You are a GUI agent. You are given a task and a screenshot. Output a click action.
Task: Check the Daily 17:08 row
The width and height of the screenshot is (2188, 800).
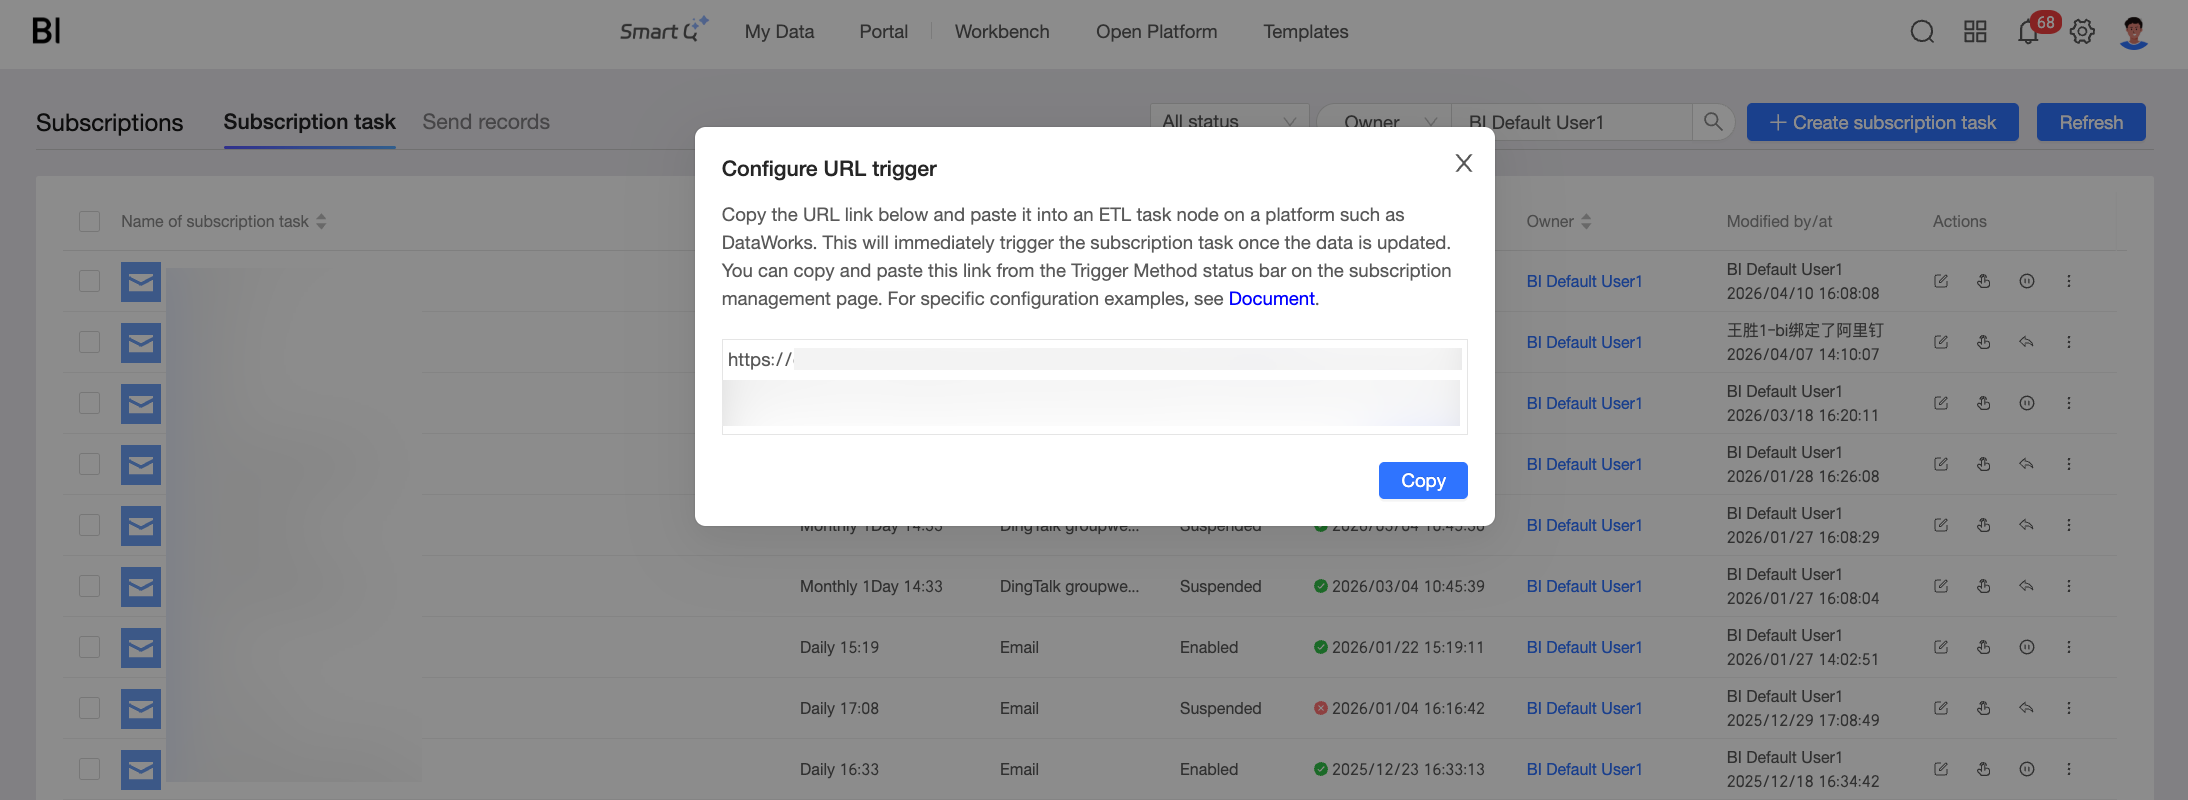[x=90, y=708]
